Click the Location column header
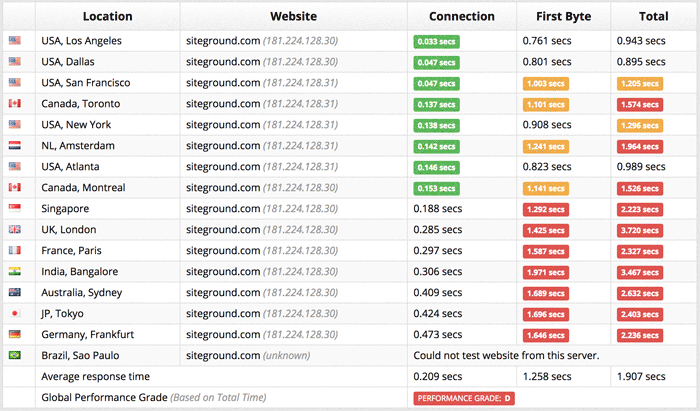 pos(108,17)
